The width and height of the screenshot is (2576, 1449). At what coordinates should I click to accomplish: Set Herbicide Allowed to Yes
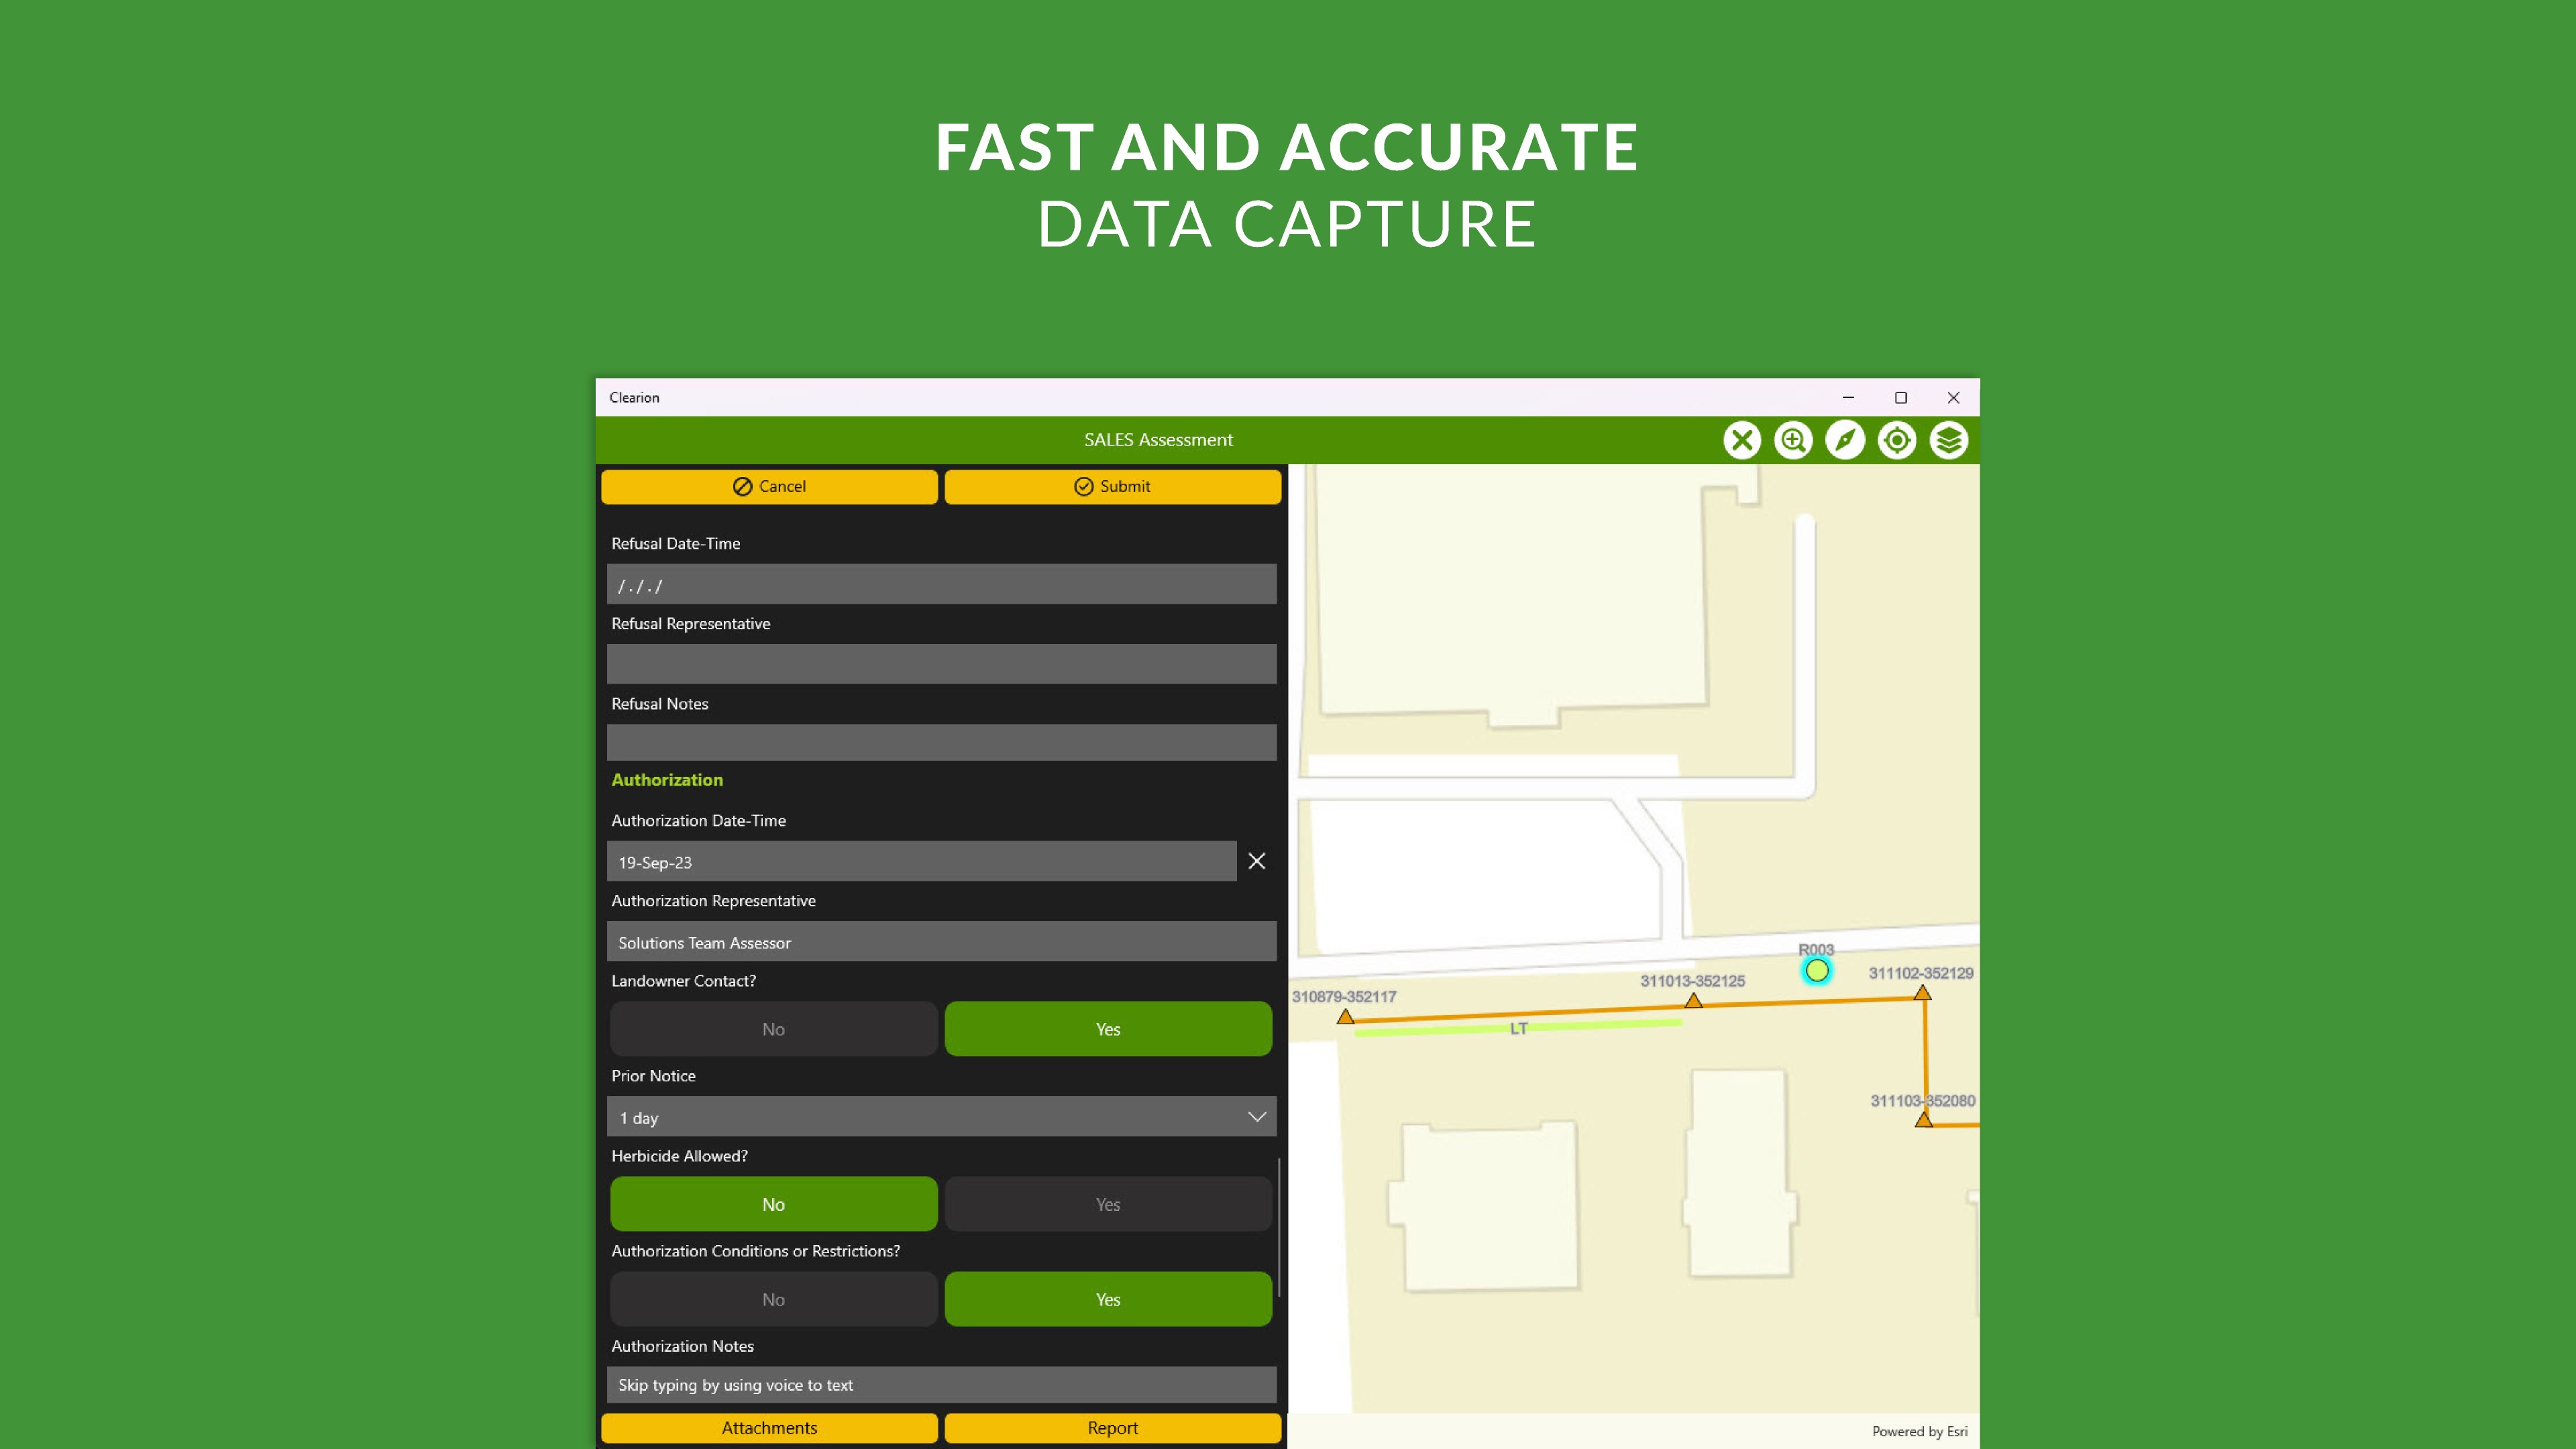[1107, 1204]
